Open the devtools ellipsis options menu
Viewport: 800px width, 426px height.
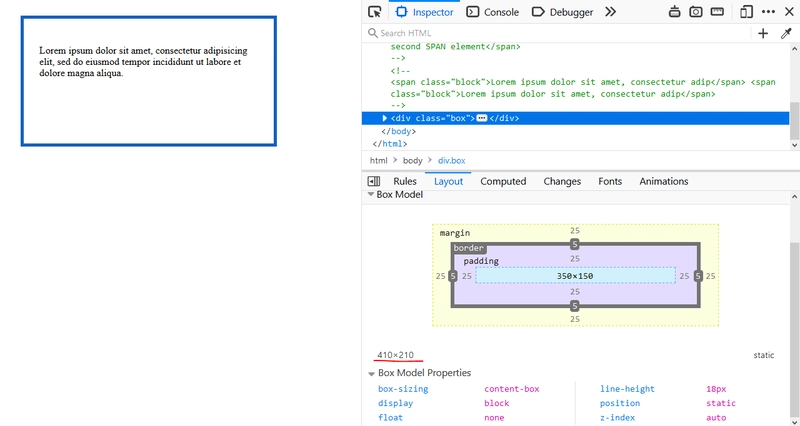pos(768,12)
